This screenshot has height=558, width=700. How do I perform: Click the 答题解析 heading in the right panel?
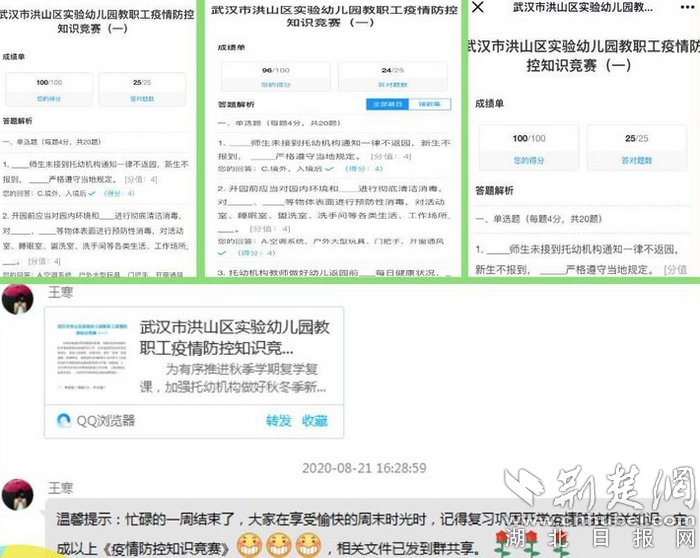pyautogui.click(x=494, y=191)
